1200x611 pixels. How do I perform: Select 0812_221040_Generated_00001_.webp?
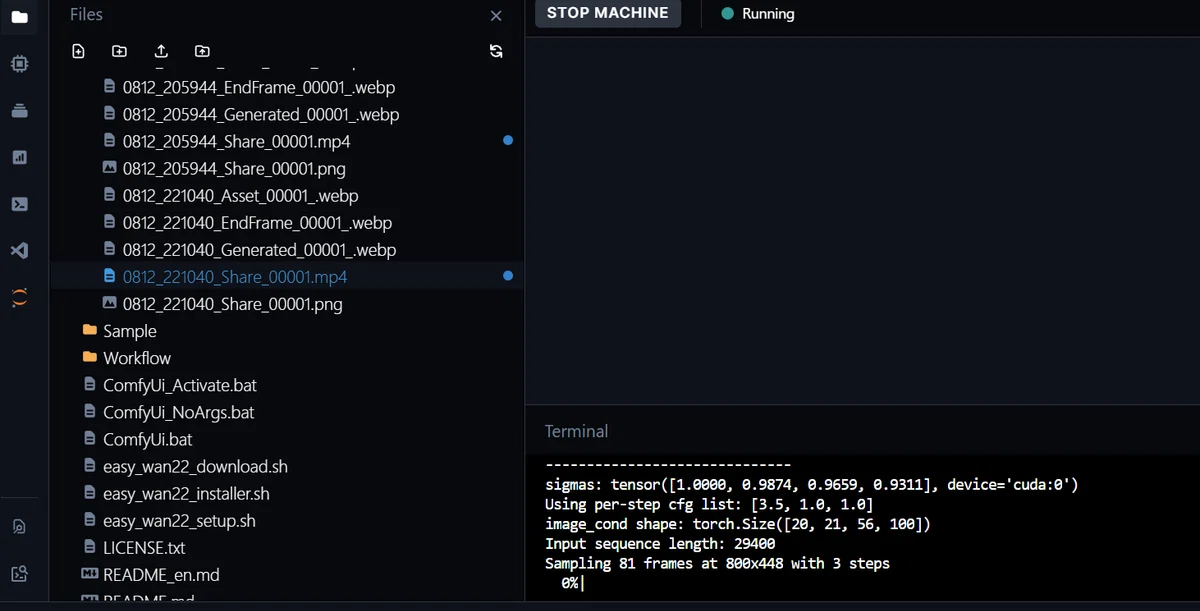(x=259, y=250)
